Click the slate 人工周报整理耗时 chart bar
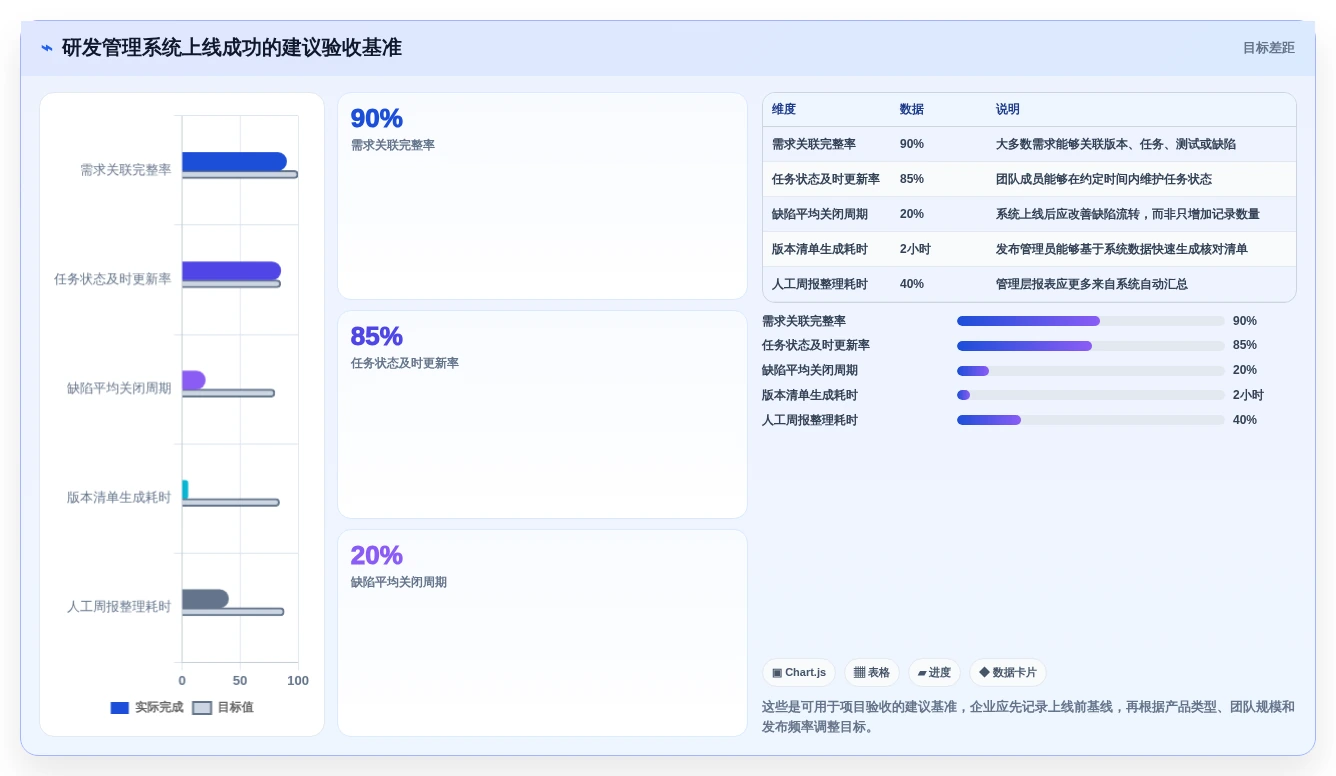This screenshot has height=776, width=1336. (x=205, y=599)
